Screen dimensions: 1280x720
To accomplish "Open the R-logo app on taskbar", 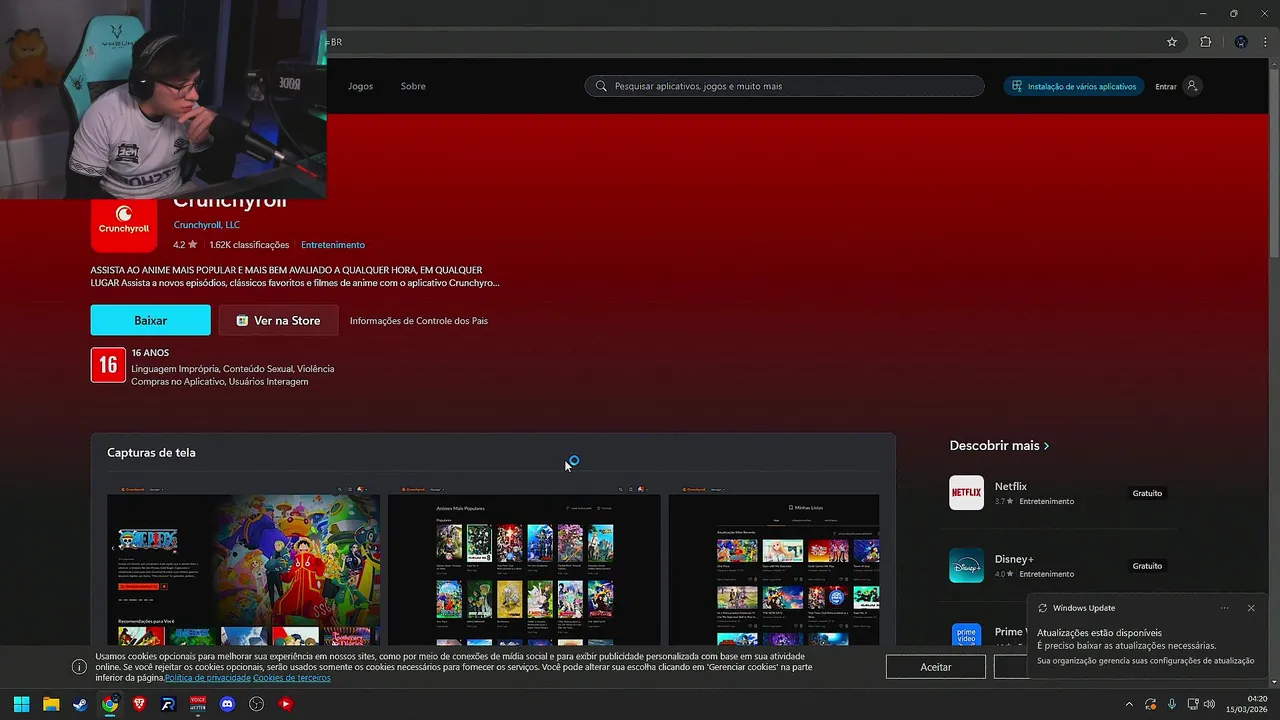I will [x=168, y=704].
